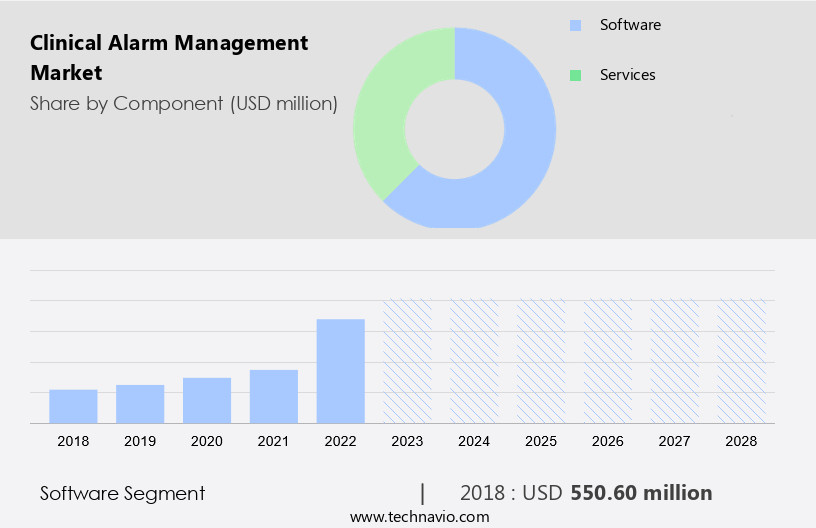The image size is (816, 528).
Task: Click the hatched 2026 forecast bar
Action: [608, 361]
